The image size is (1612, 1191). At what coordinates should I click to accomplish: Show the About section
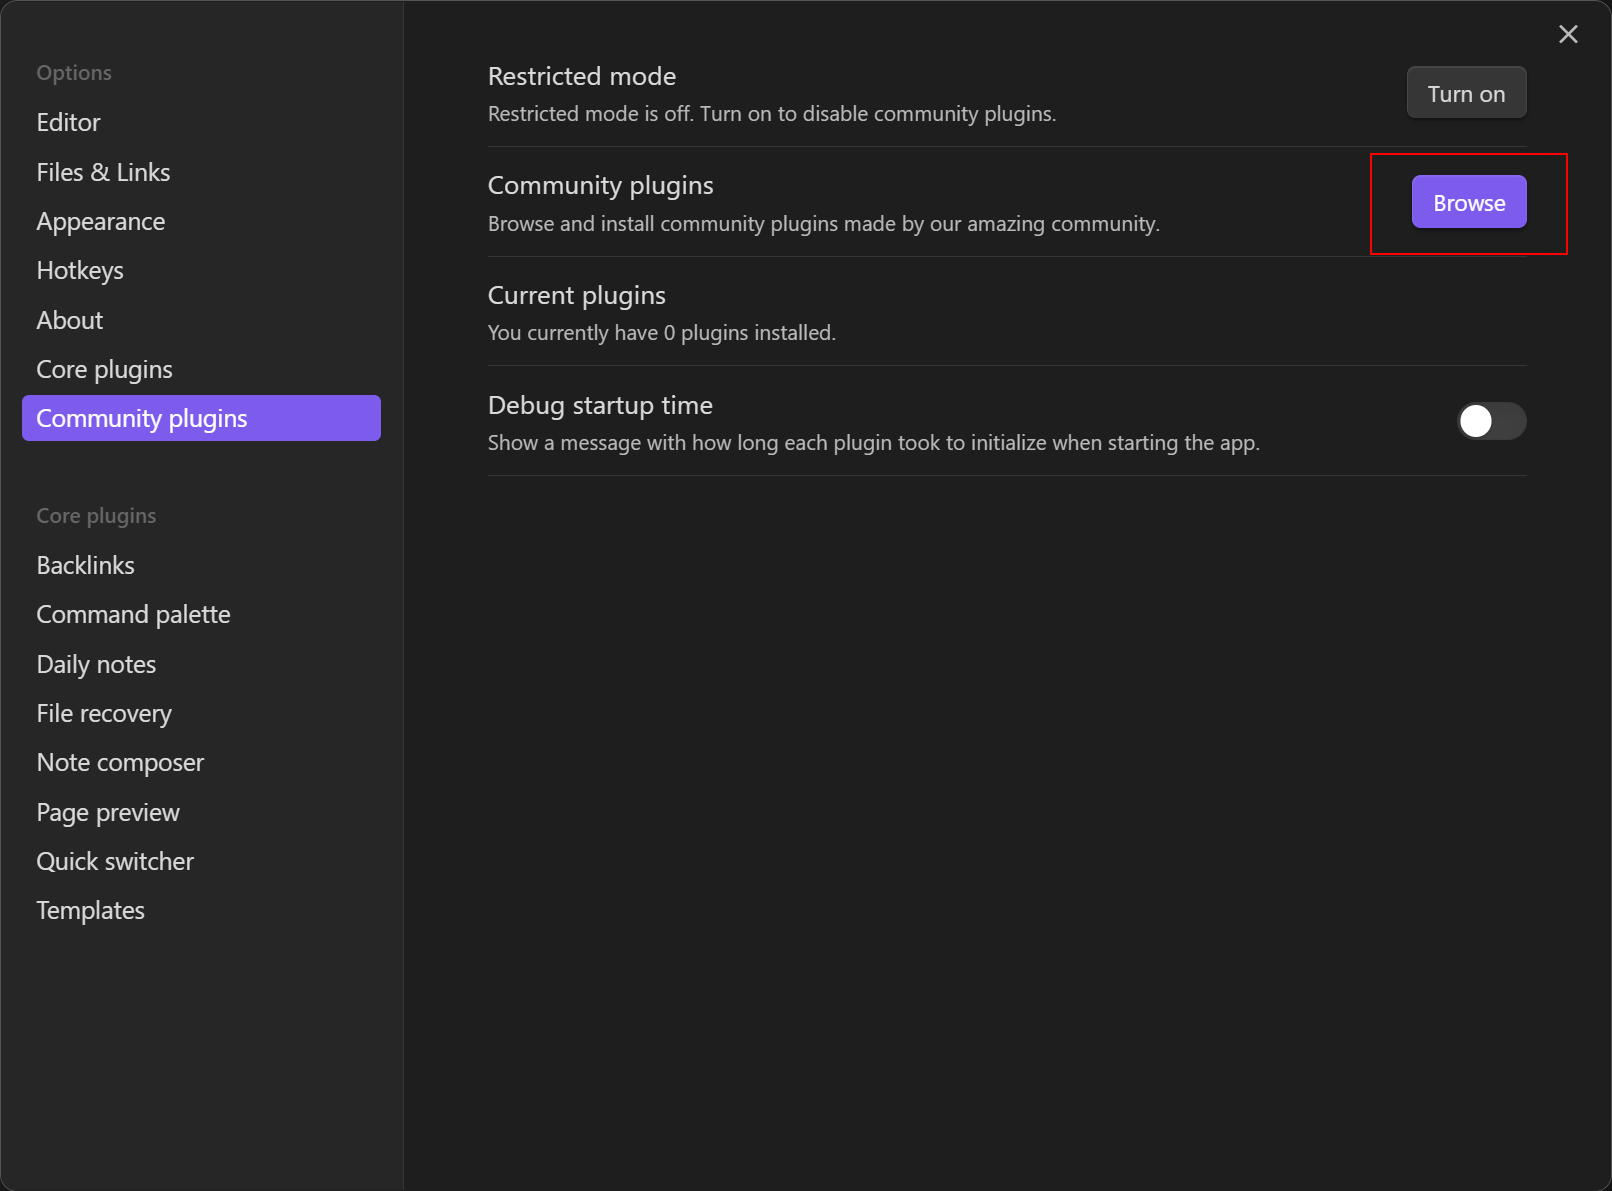point(201,320)
